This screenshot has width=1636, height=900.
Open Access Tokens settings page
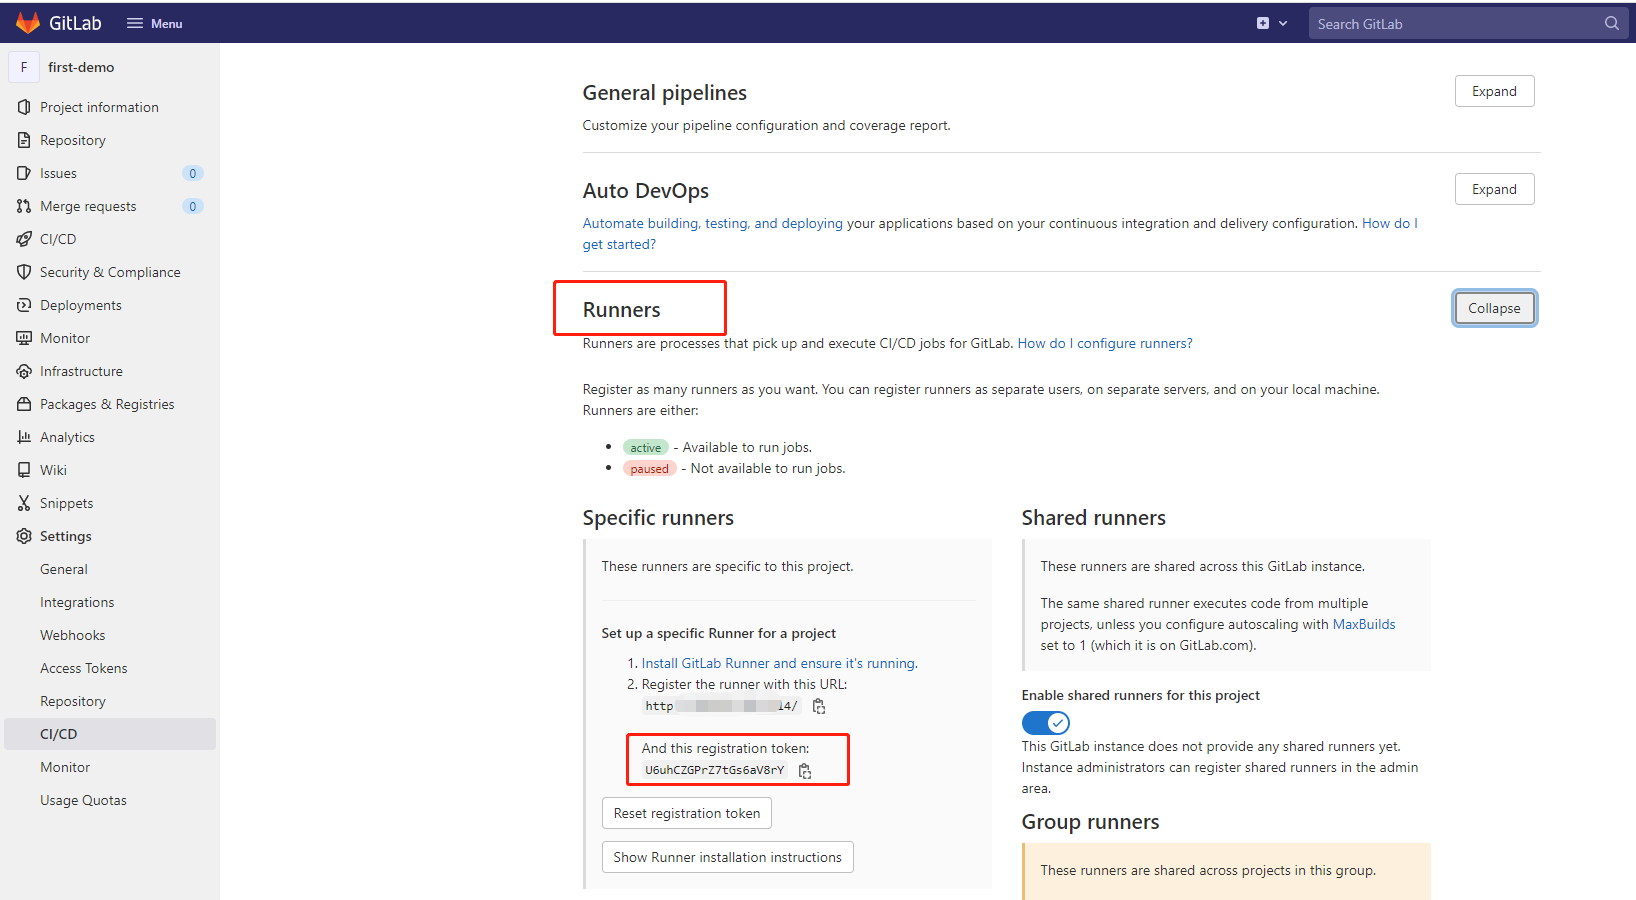pyautogui.click(x=84, y=668)
